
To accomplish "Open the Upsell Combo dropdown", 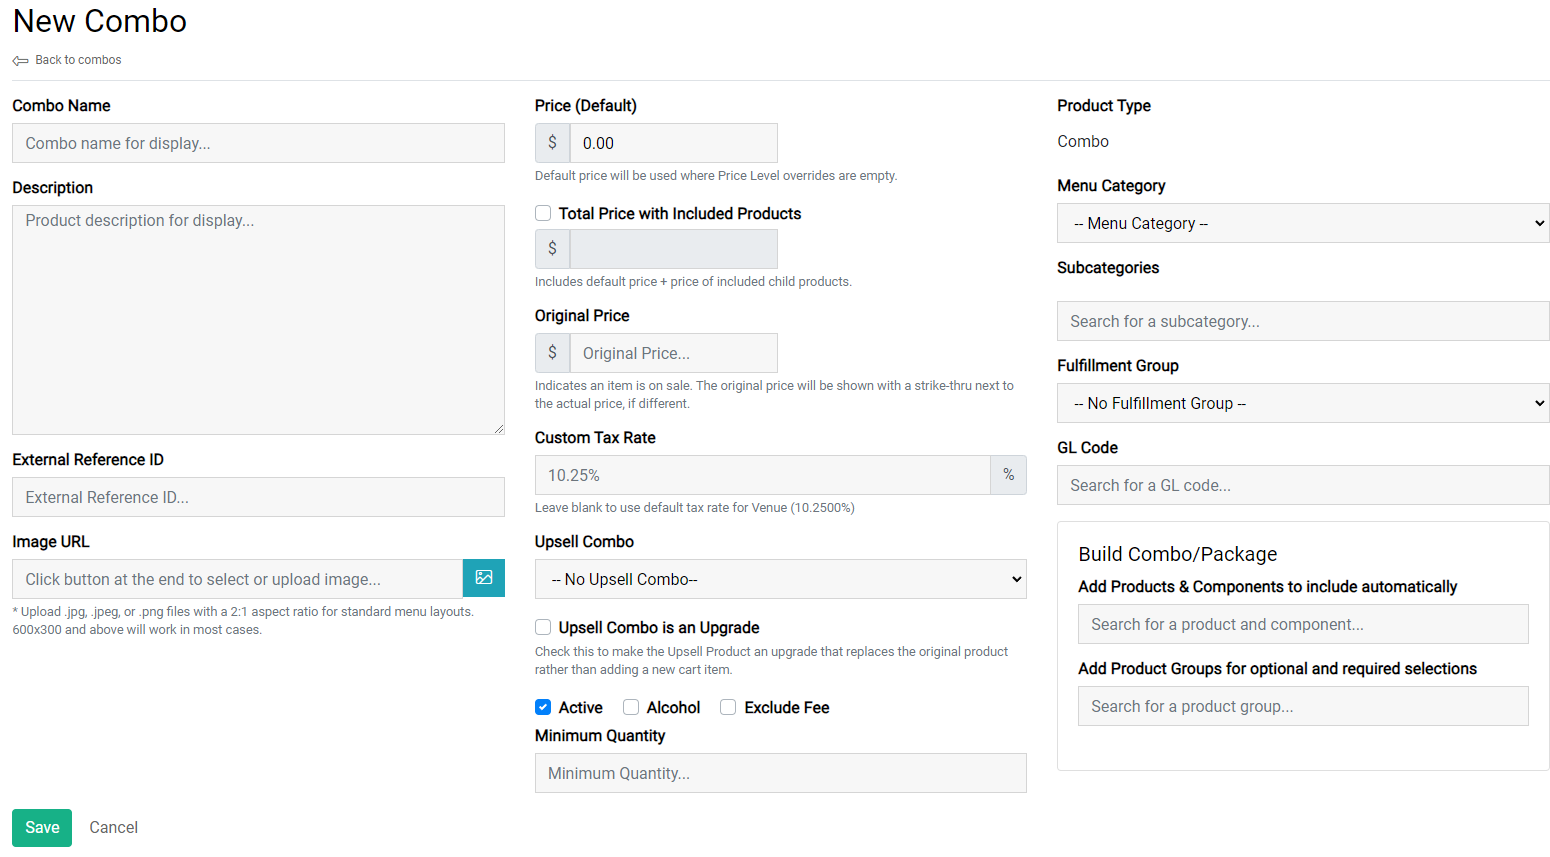I will coord(780,579).
